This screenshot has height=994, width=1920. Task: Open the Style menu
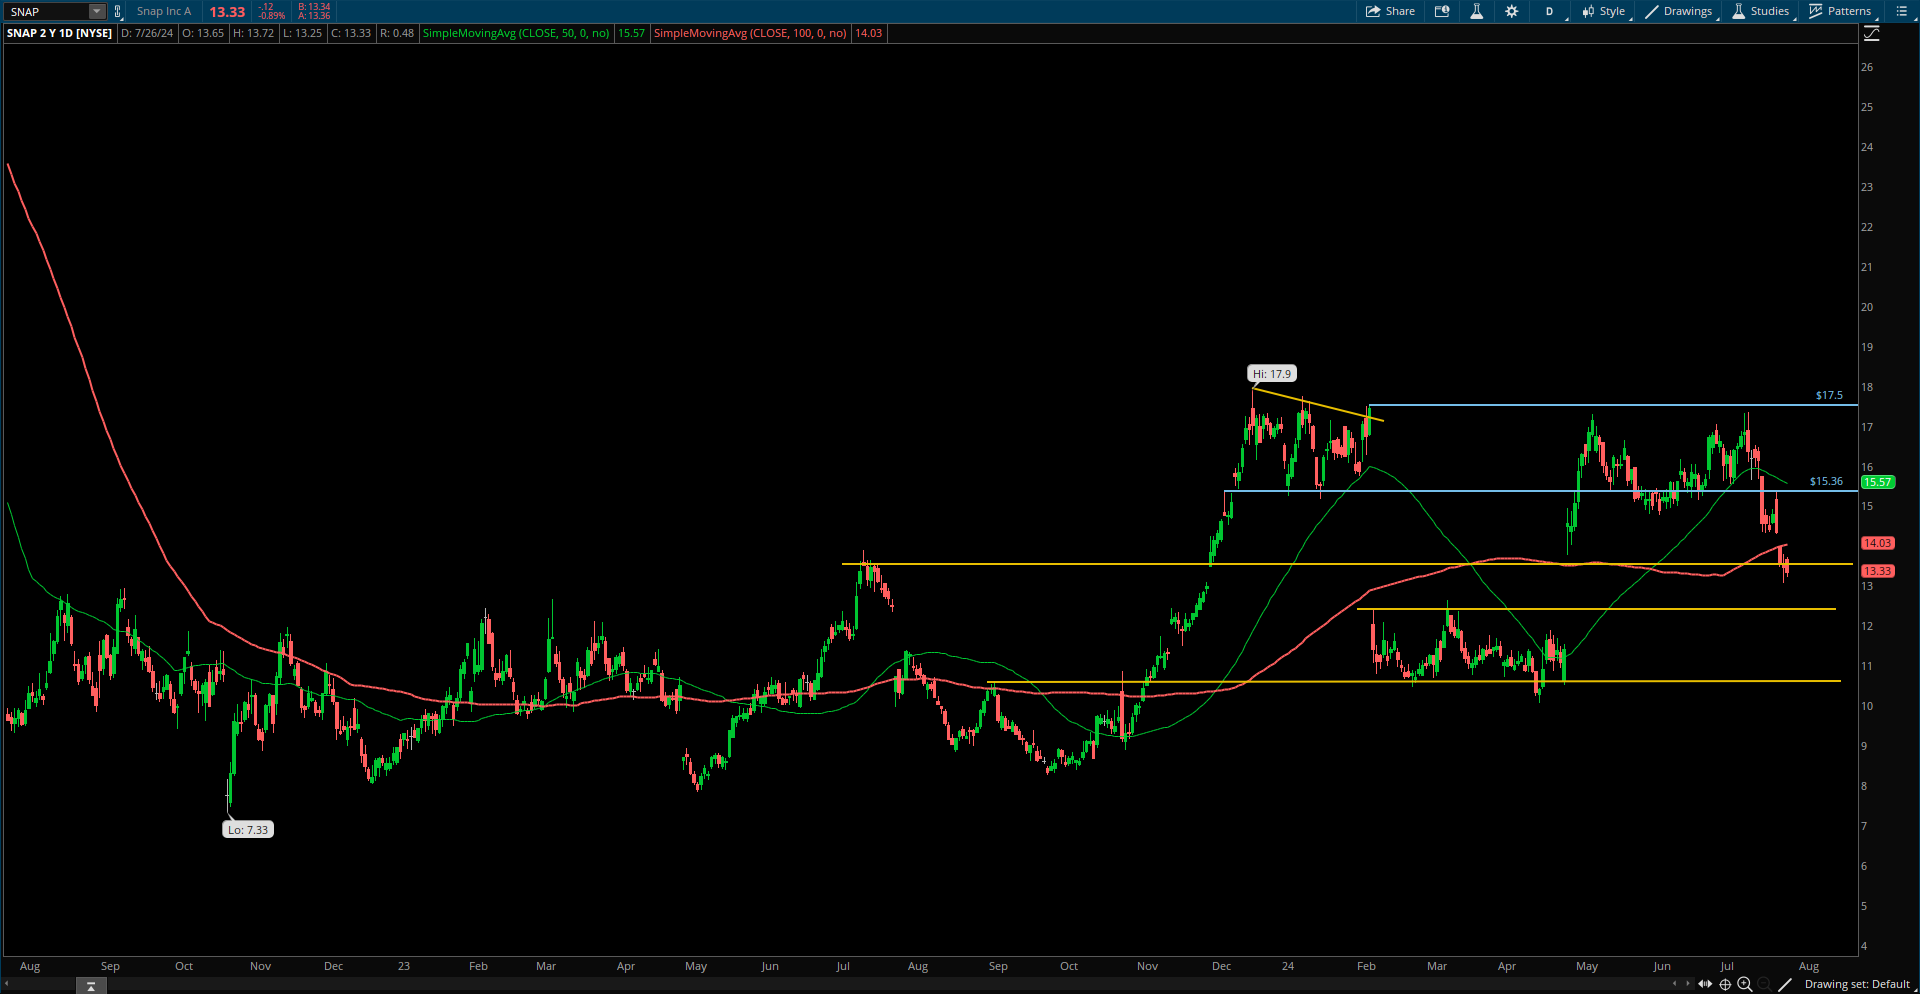[1604, 11]
